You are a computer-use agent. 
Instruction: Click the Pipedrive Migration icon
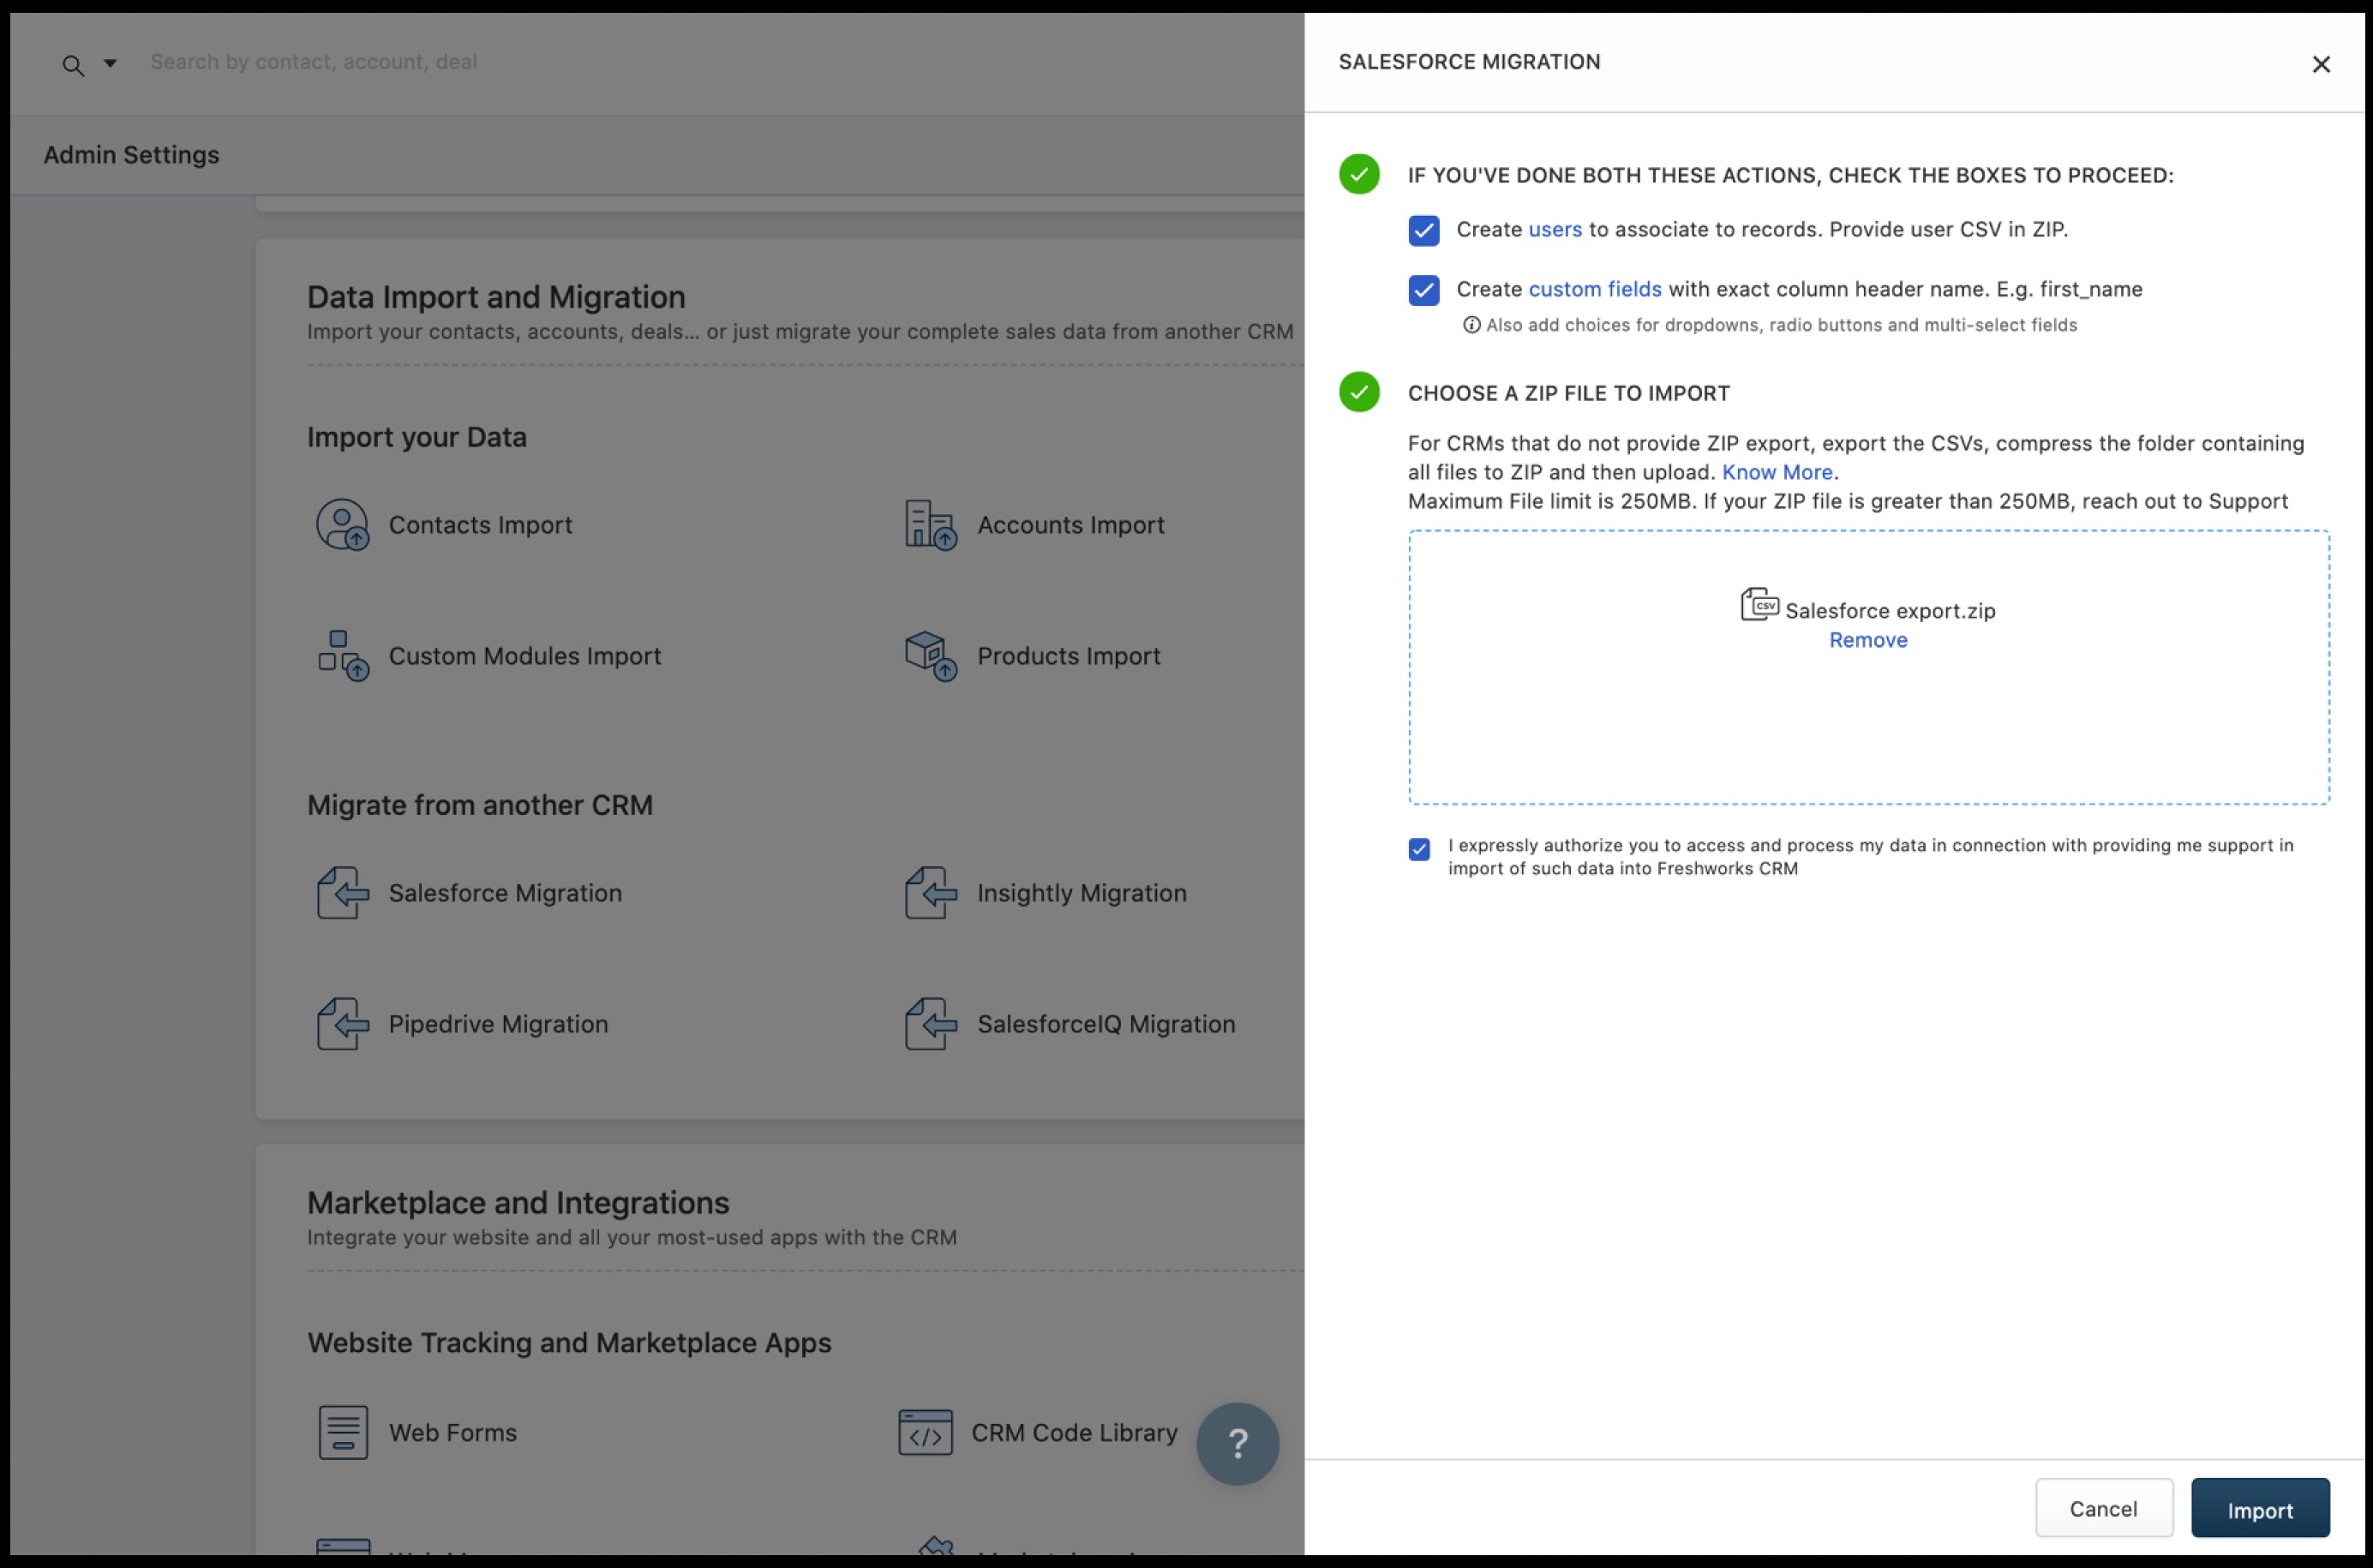click(342, 1024)
